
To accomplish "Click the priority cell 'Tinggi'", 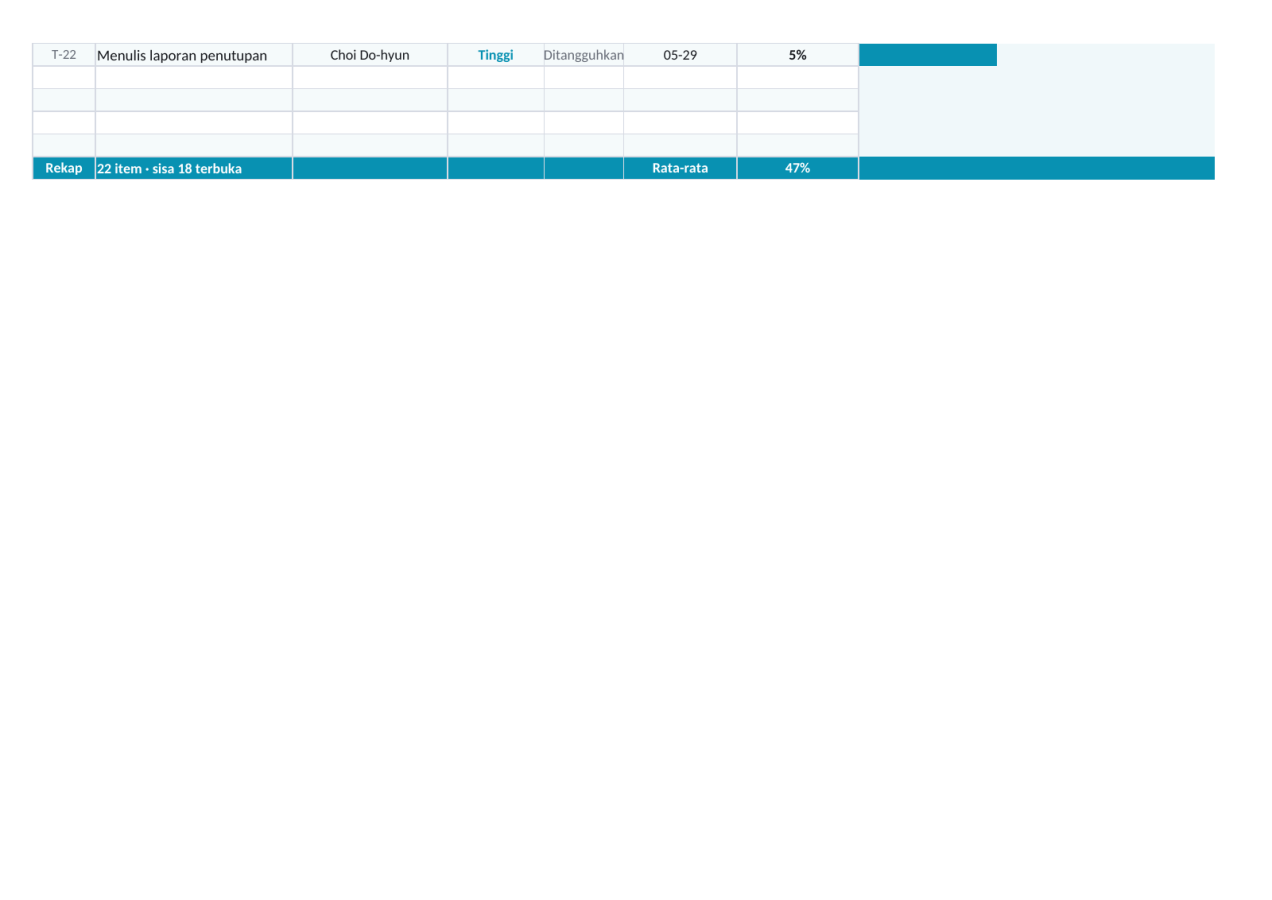I will pyautogui.click(x=496, y=55).
